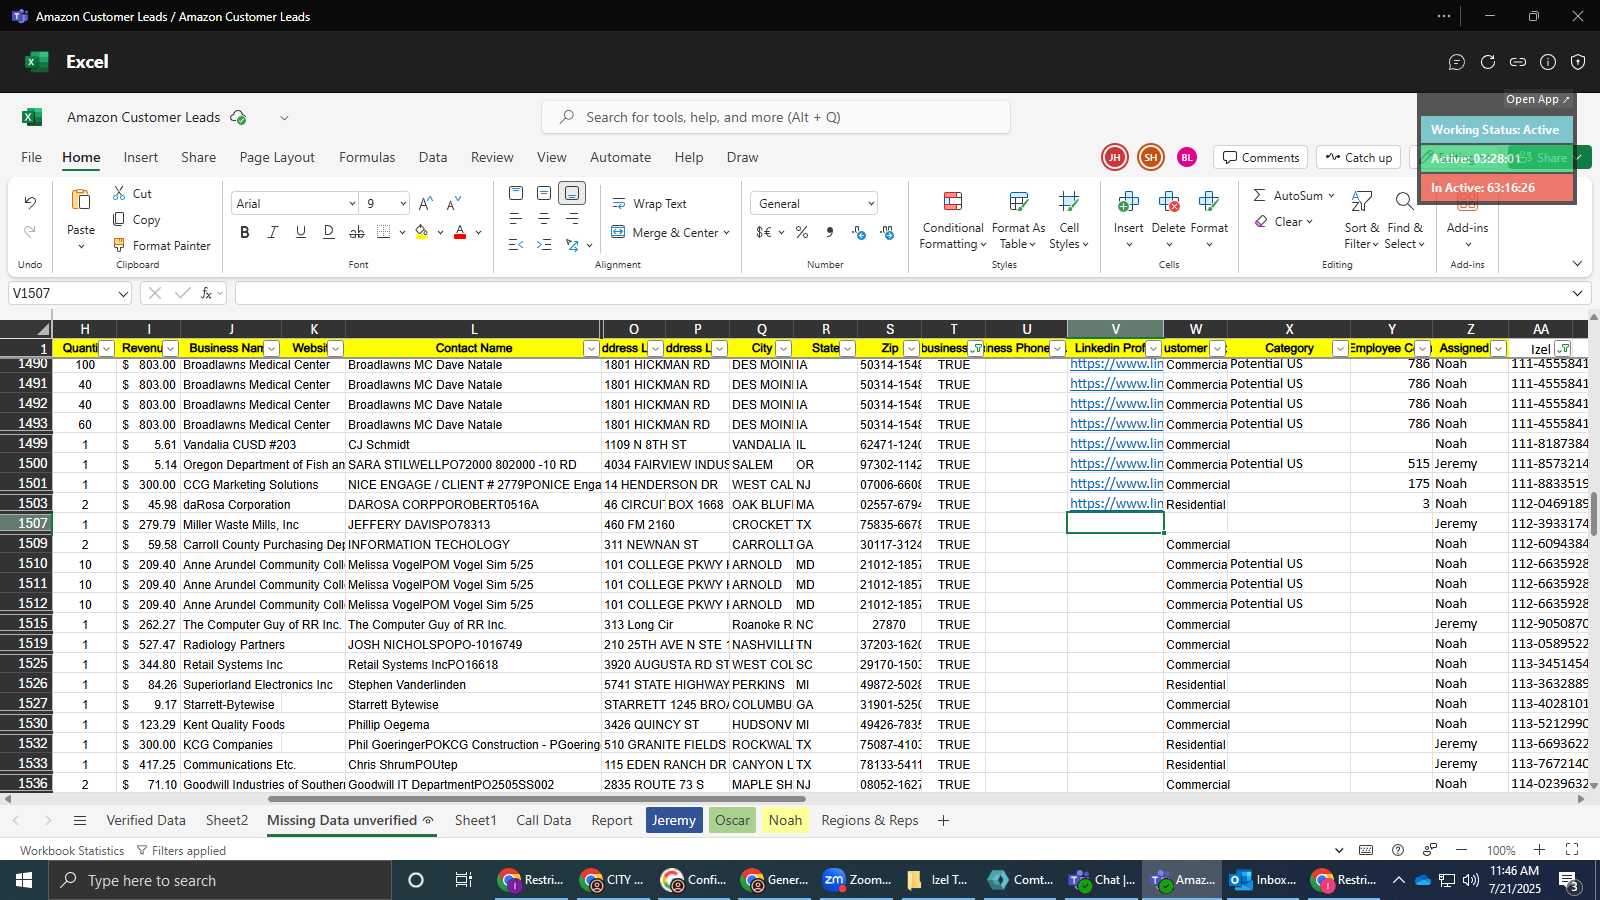
Task: Switch to the Verified Data sheet
Action: (x=146, y=820)
